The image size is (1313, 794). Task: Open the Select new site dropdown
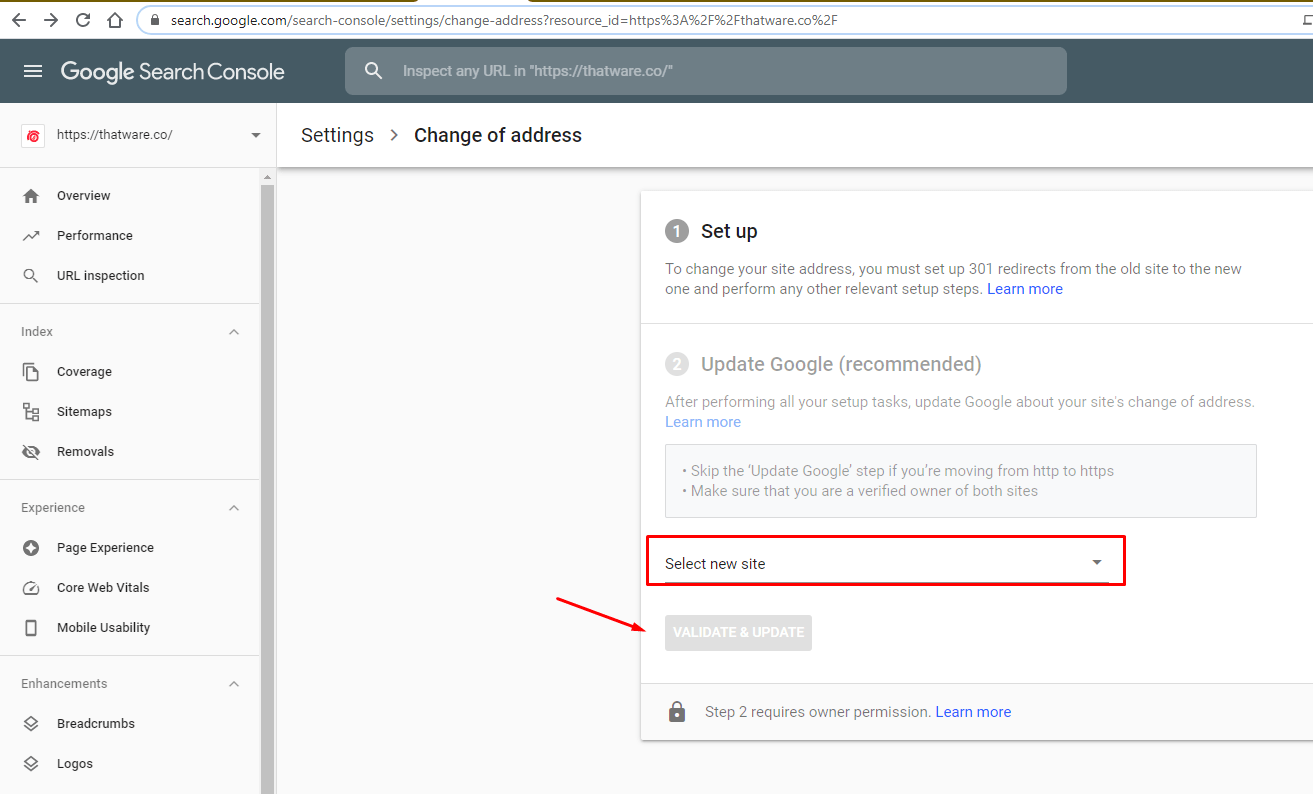pyautogui.click(x=887, y=563)
